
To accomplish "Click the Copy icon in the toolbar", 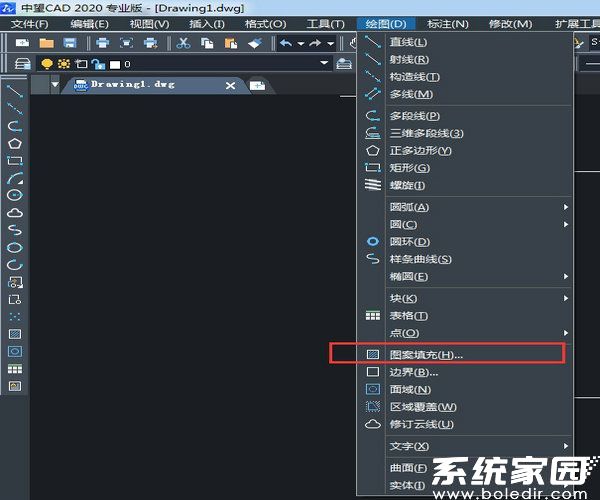I will coord(207,43).
